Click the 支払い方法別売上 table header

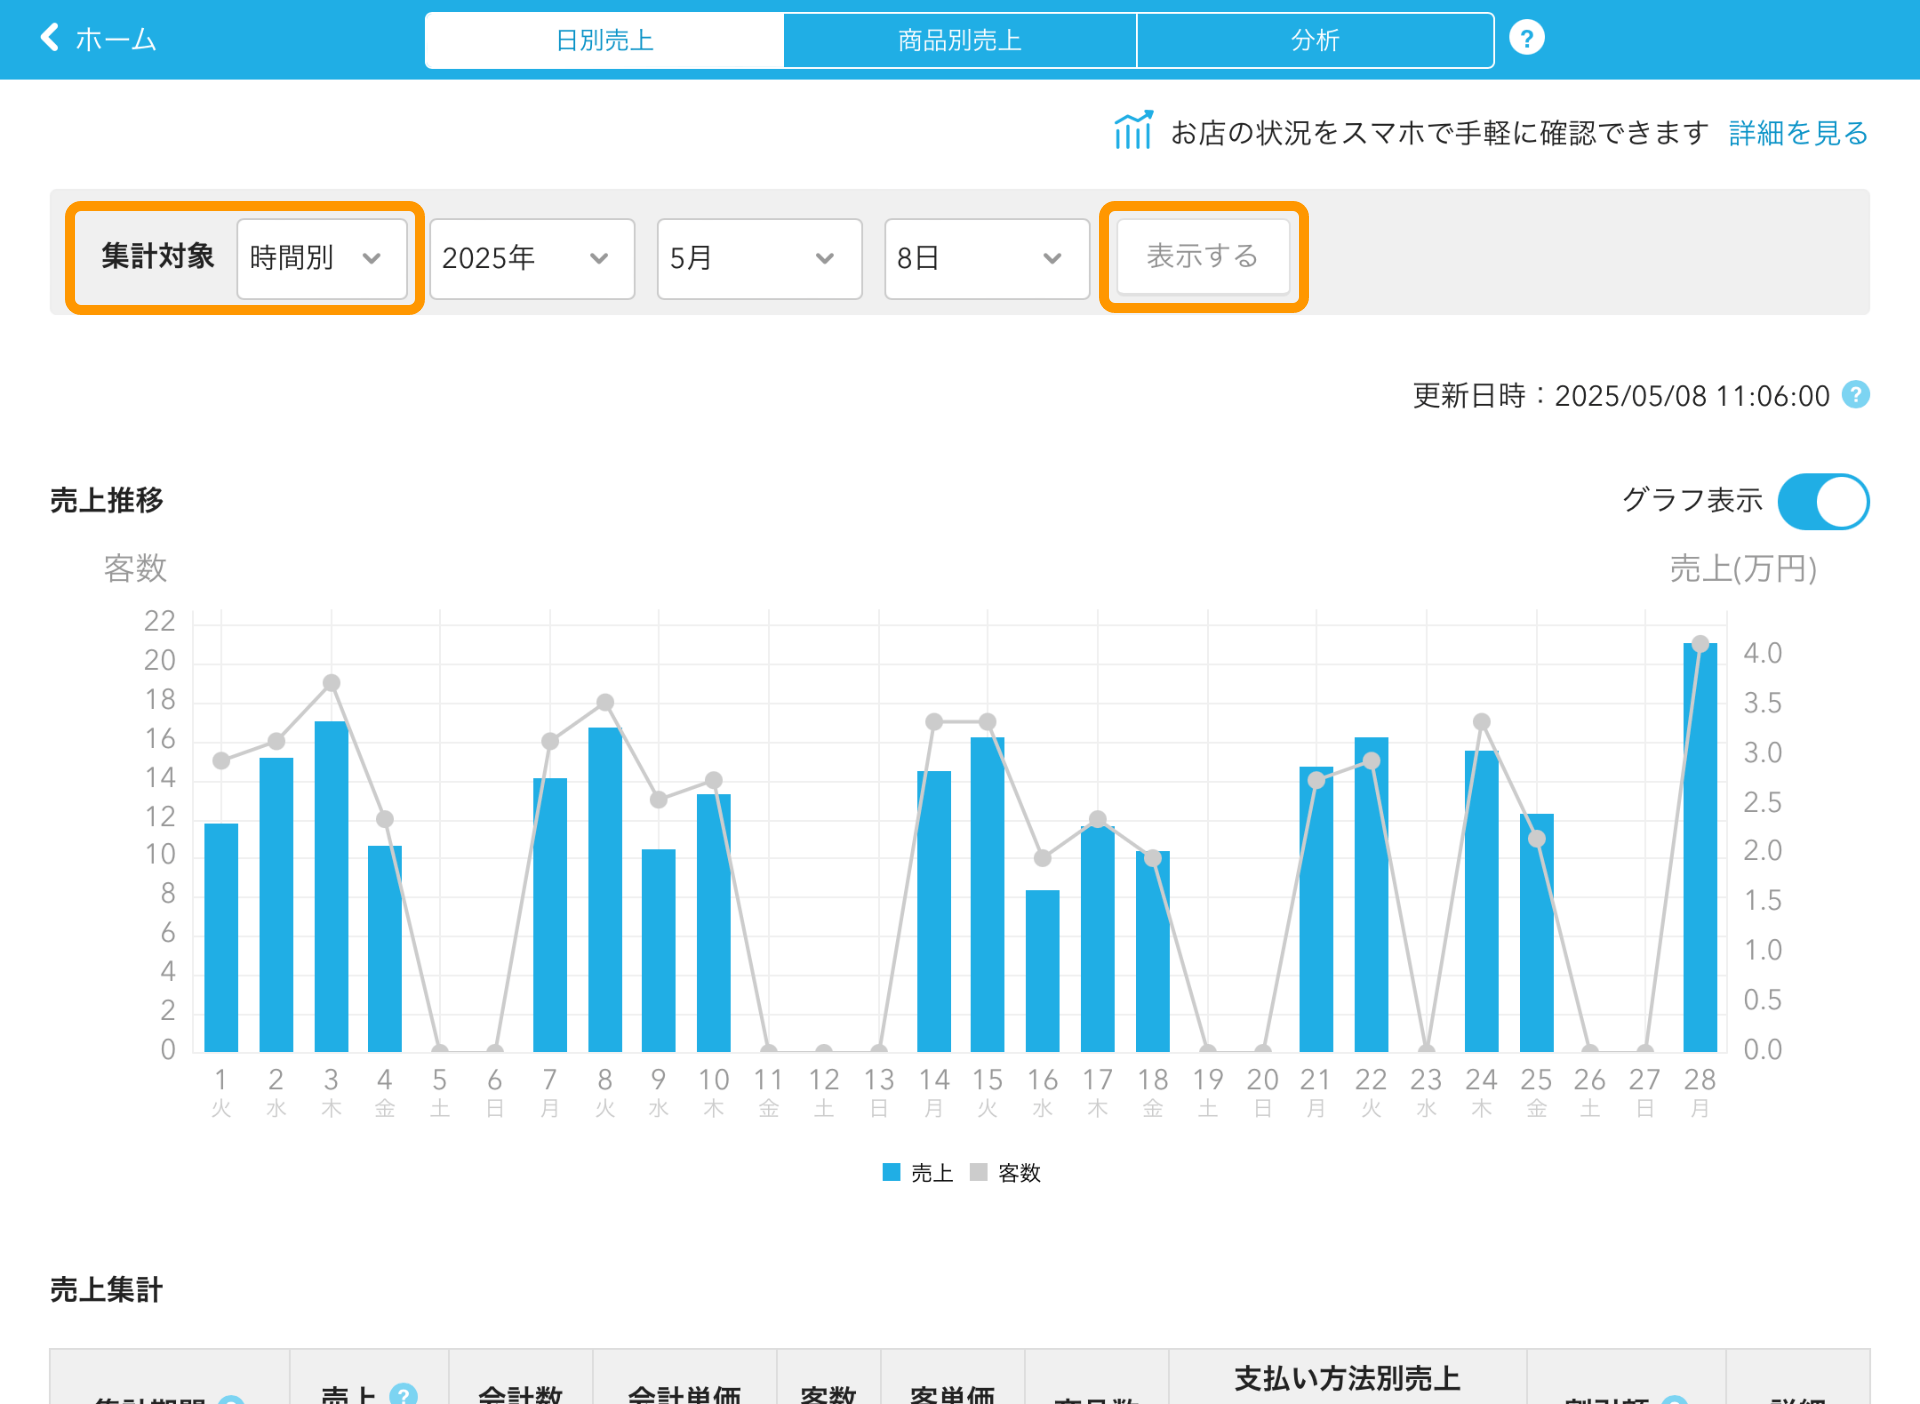(1347, 1379)
